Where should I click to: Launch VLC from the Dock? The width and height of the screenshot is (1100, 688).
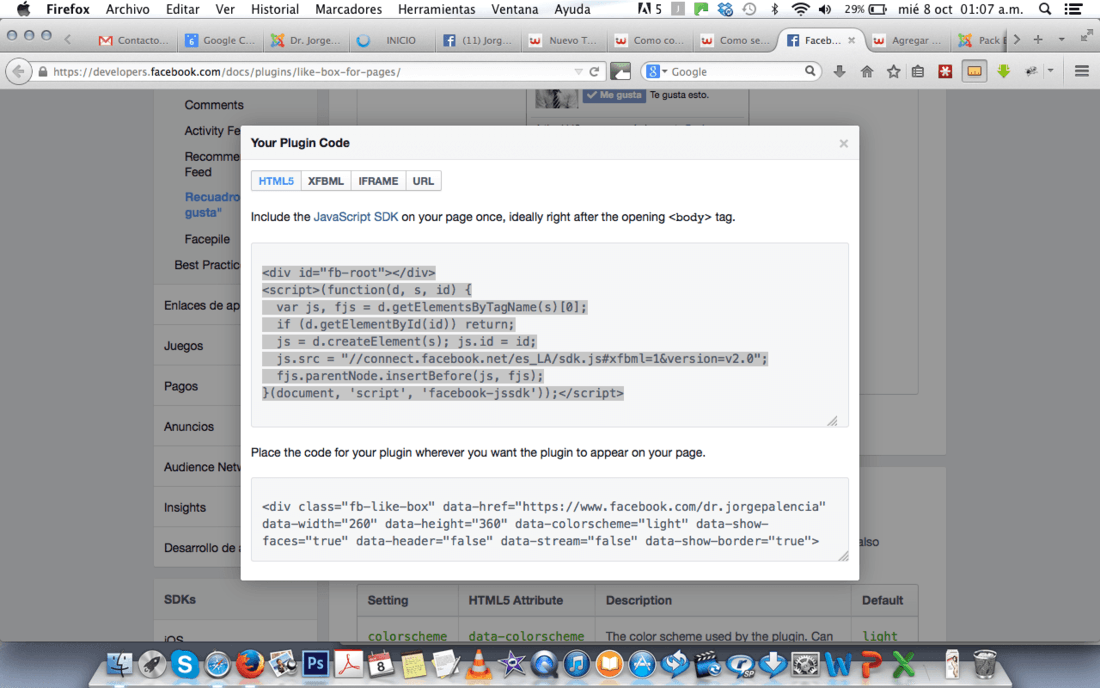click(x=478, y=663)
